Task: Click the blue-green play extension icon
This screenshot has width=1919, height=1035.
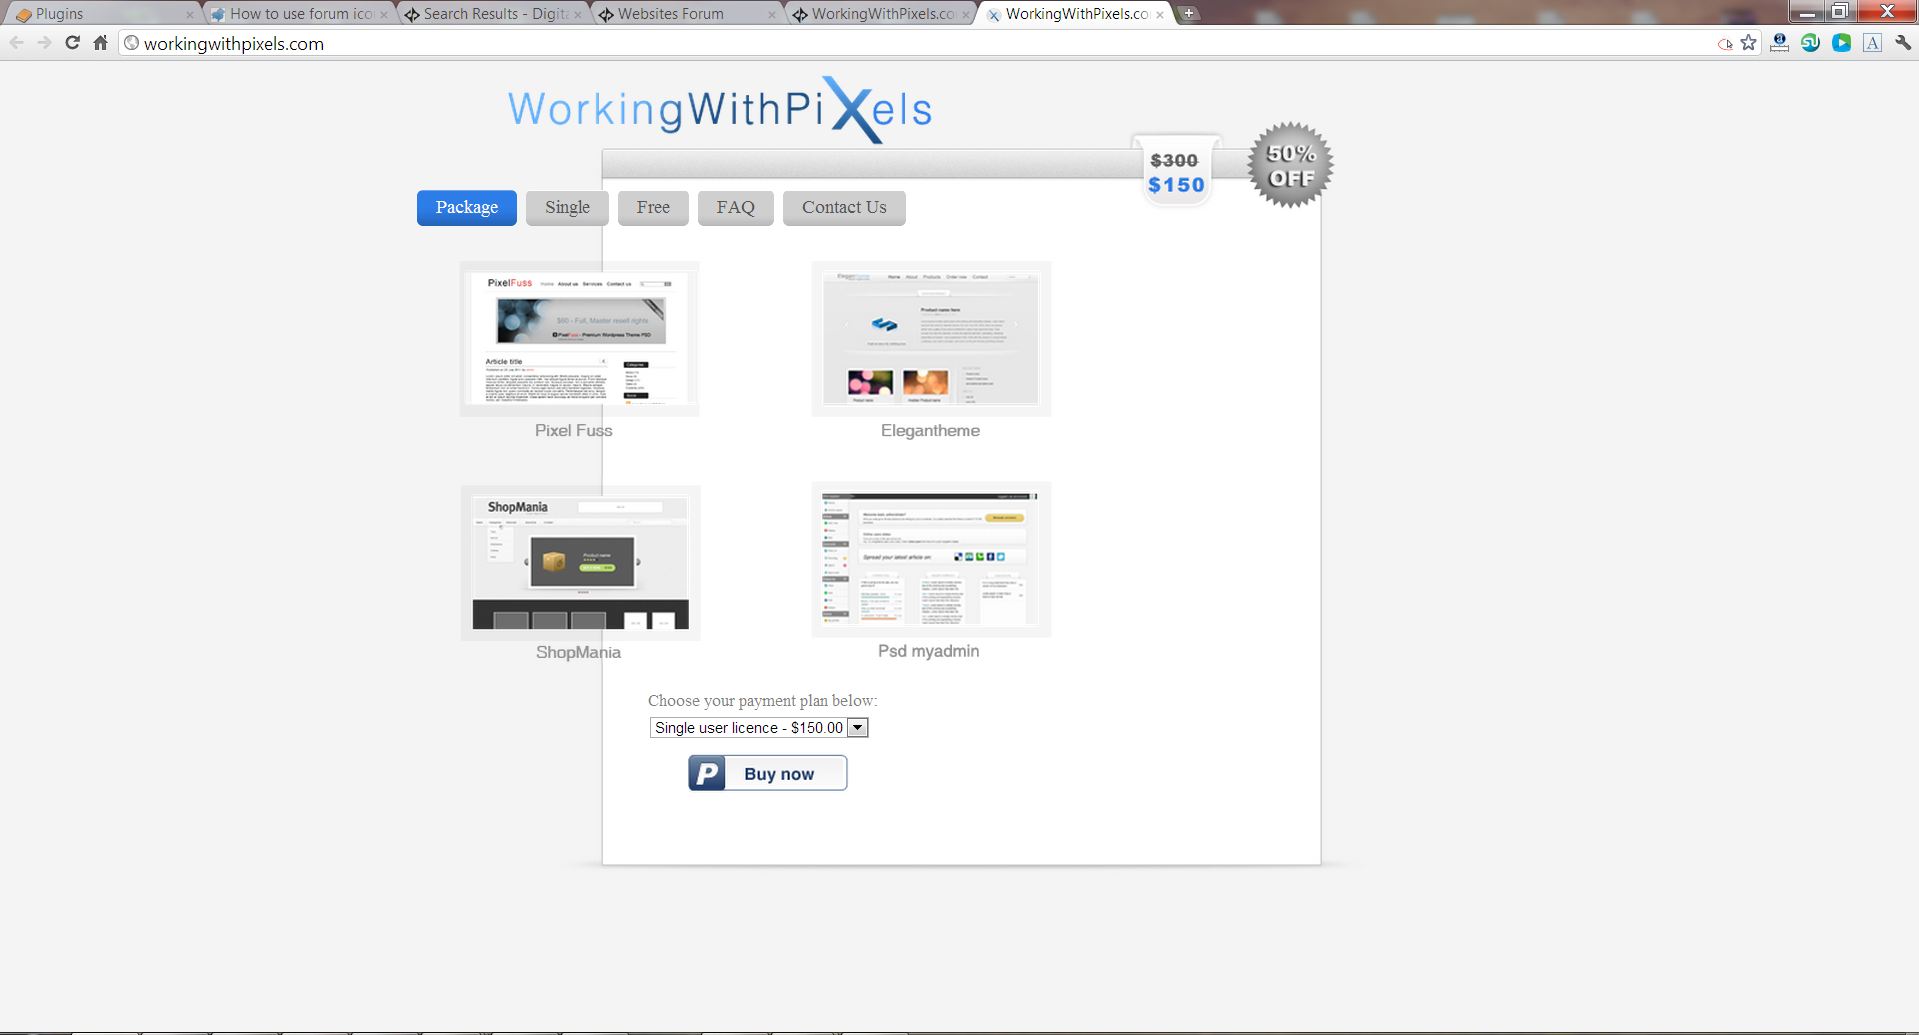Action: (1841, 43)
